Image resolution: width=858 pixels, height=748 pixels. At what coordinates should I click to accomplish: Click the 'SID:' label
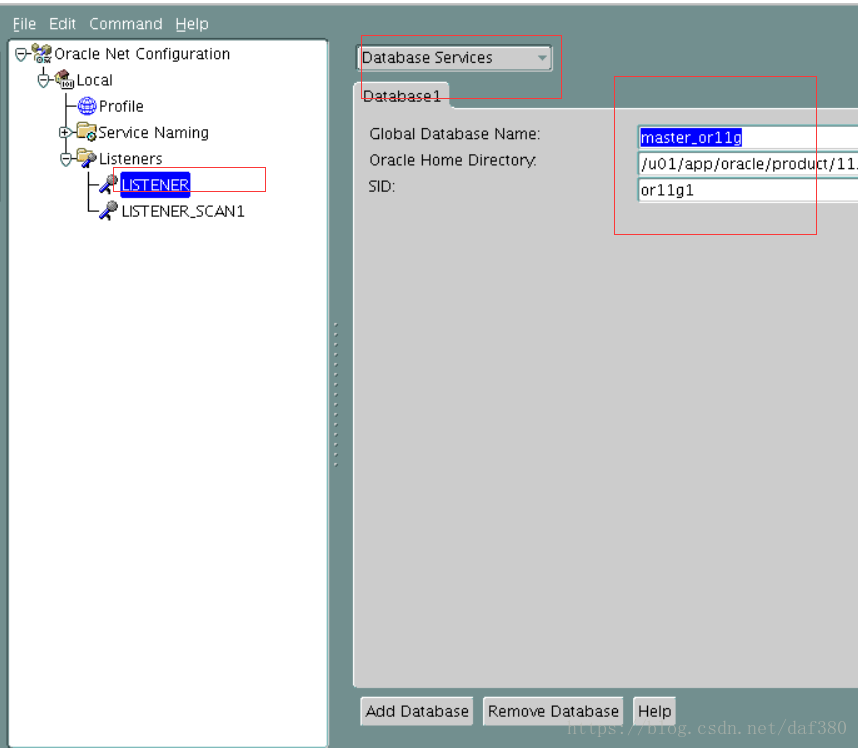382,187
